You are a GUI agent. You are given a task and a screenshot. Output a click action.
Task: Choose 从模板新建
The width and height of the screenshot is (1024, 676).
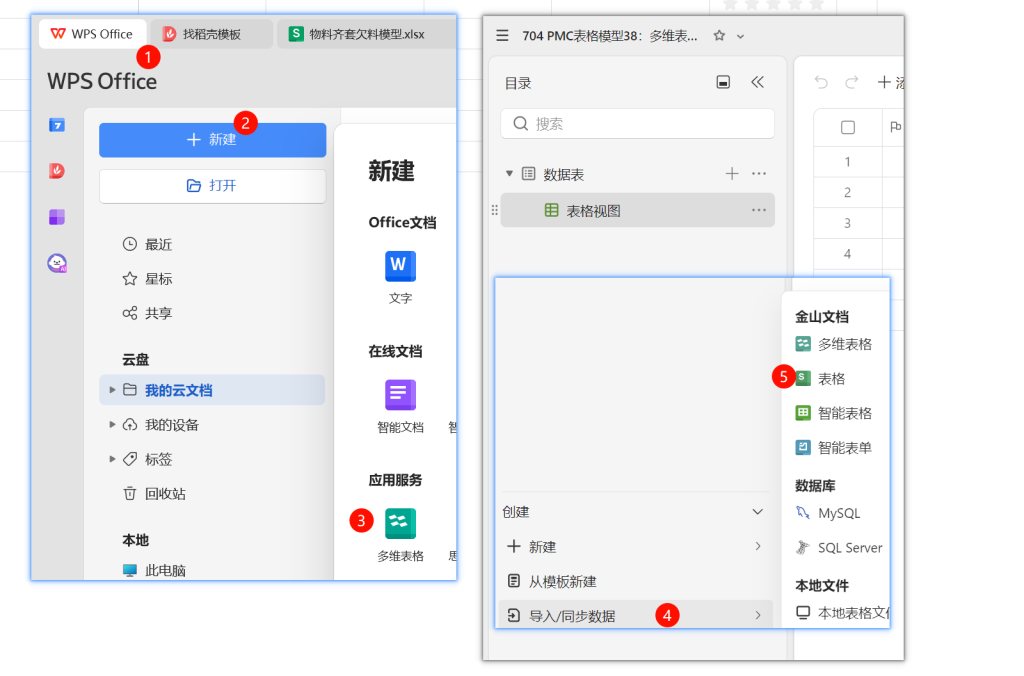click(635, 581)
